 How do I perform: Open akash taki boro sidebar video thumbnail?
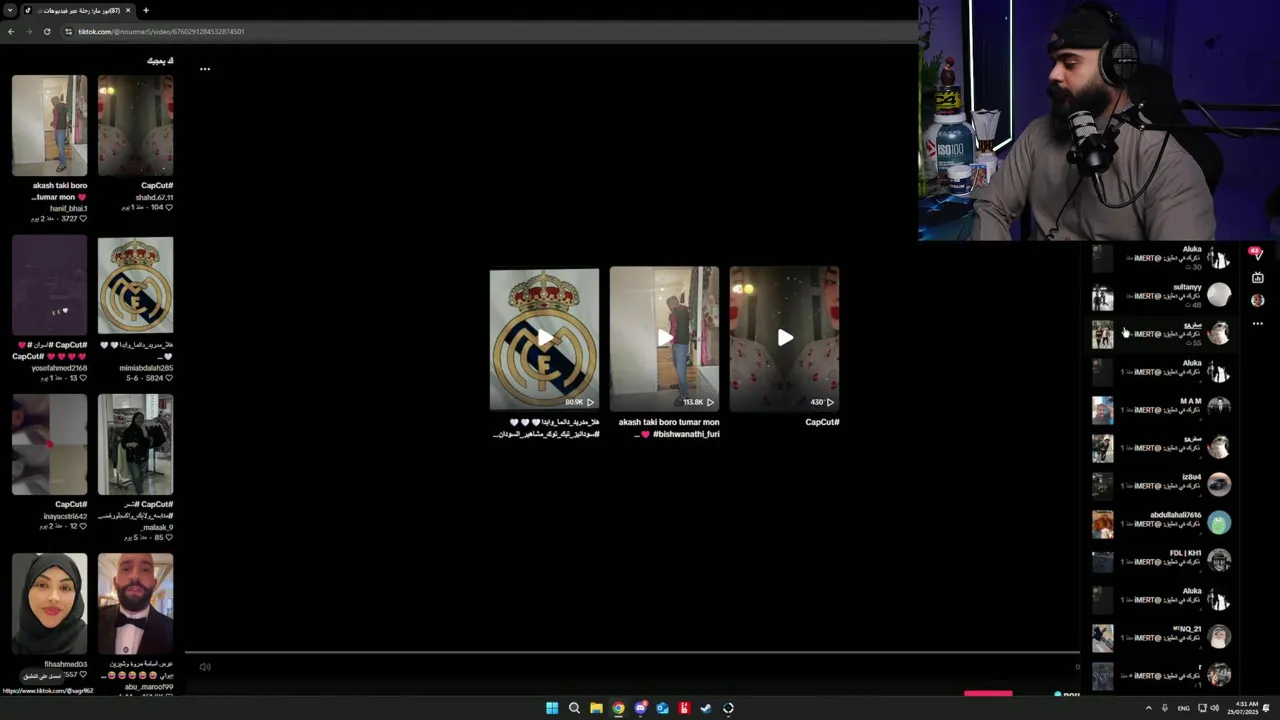pyautogui.click(x=49, y=125)
